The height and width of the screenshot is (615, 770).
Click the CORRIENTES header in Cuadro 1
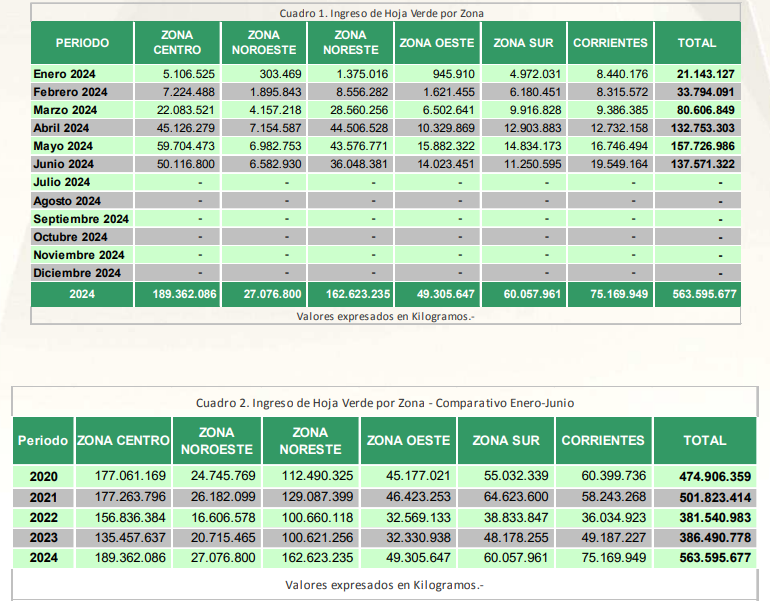click(610, 43)
